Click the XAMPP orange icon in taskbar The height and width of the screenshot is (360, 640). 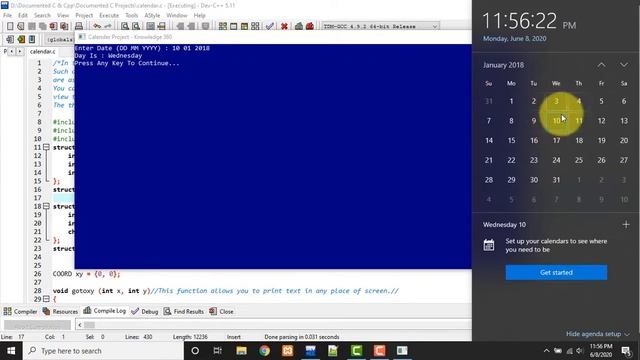(x=287, y=351)
